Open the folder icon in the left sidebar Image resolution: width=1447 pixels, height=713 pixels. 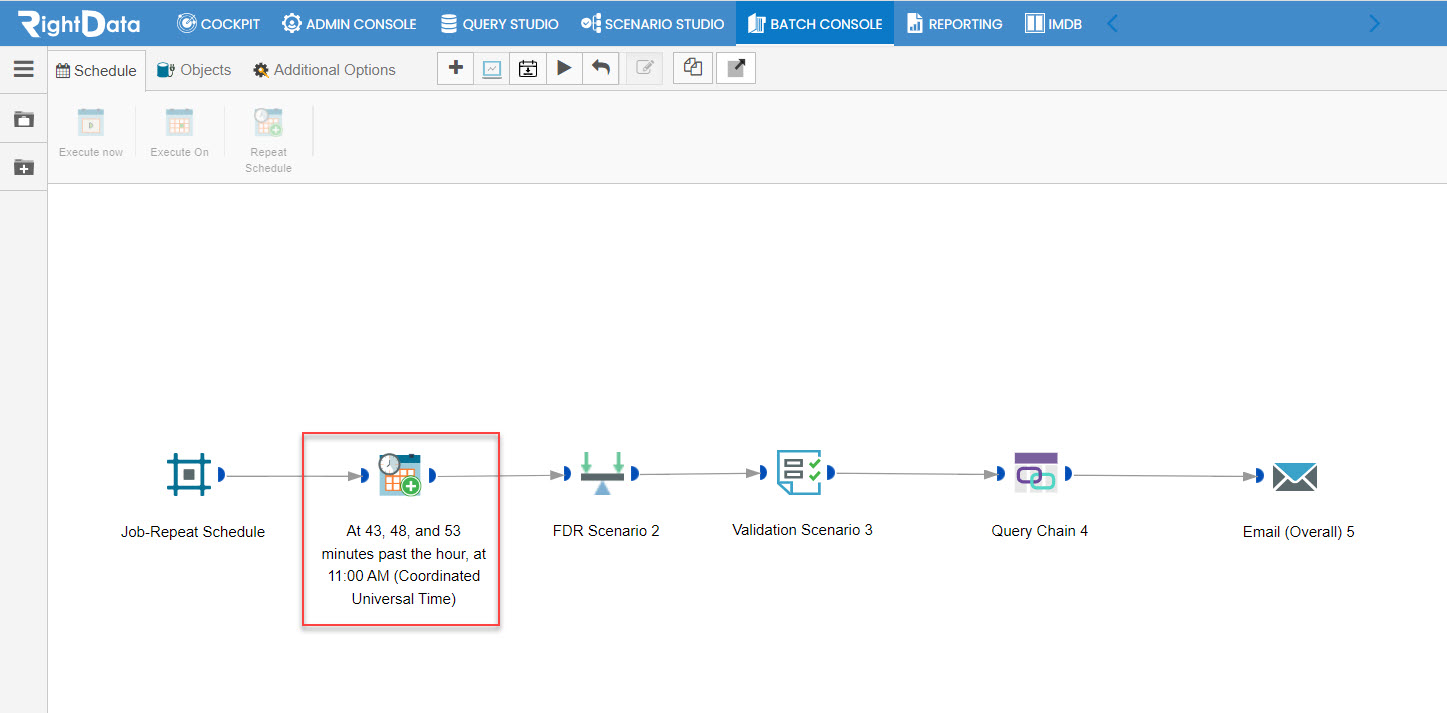coord(22,118)
